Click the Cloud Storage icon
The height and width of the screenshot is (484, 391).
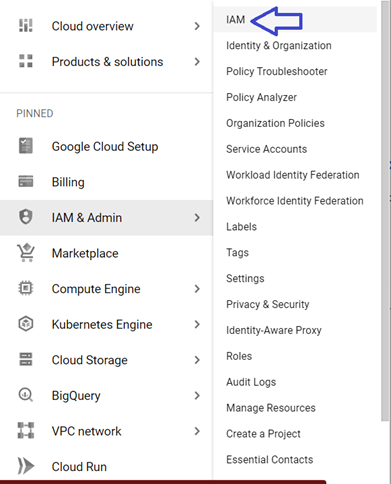pos(26,360)
